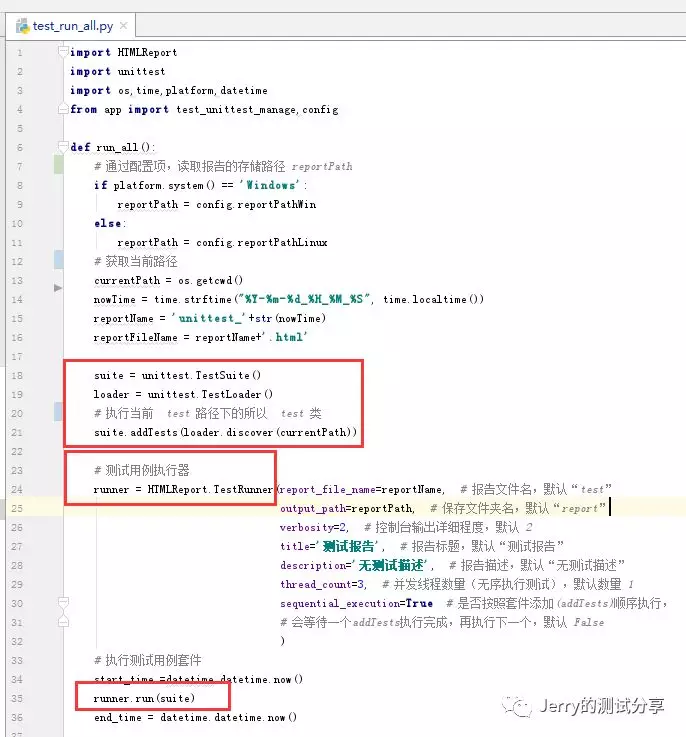The image size is (686, 737).
Task: Click 'def run_all():' definition
Action: (x=112, y=147)
